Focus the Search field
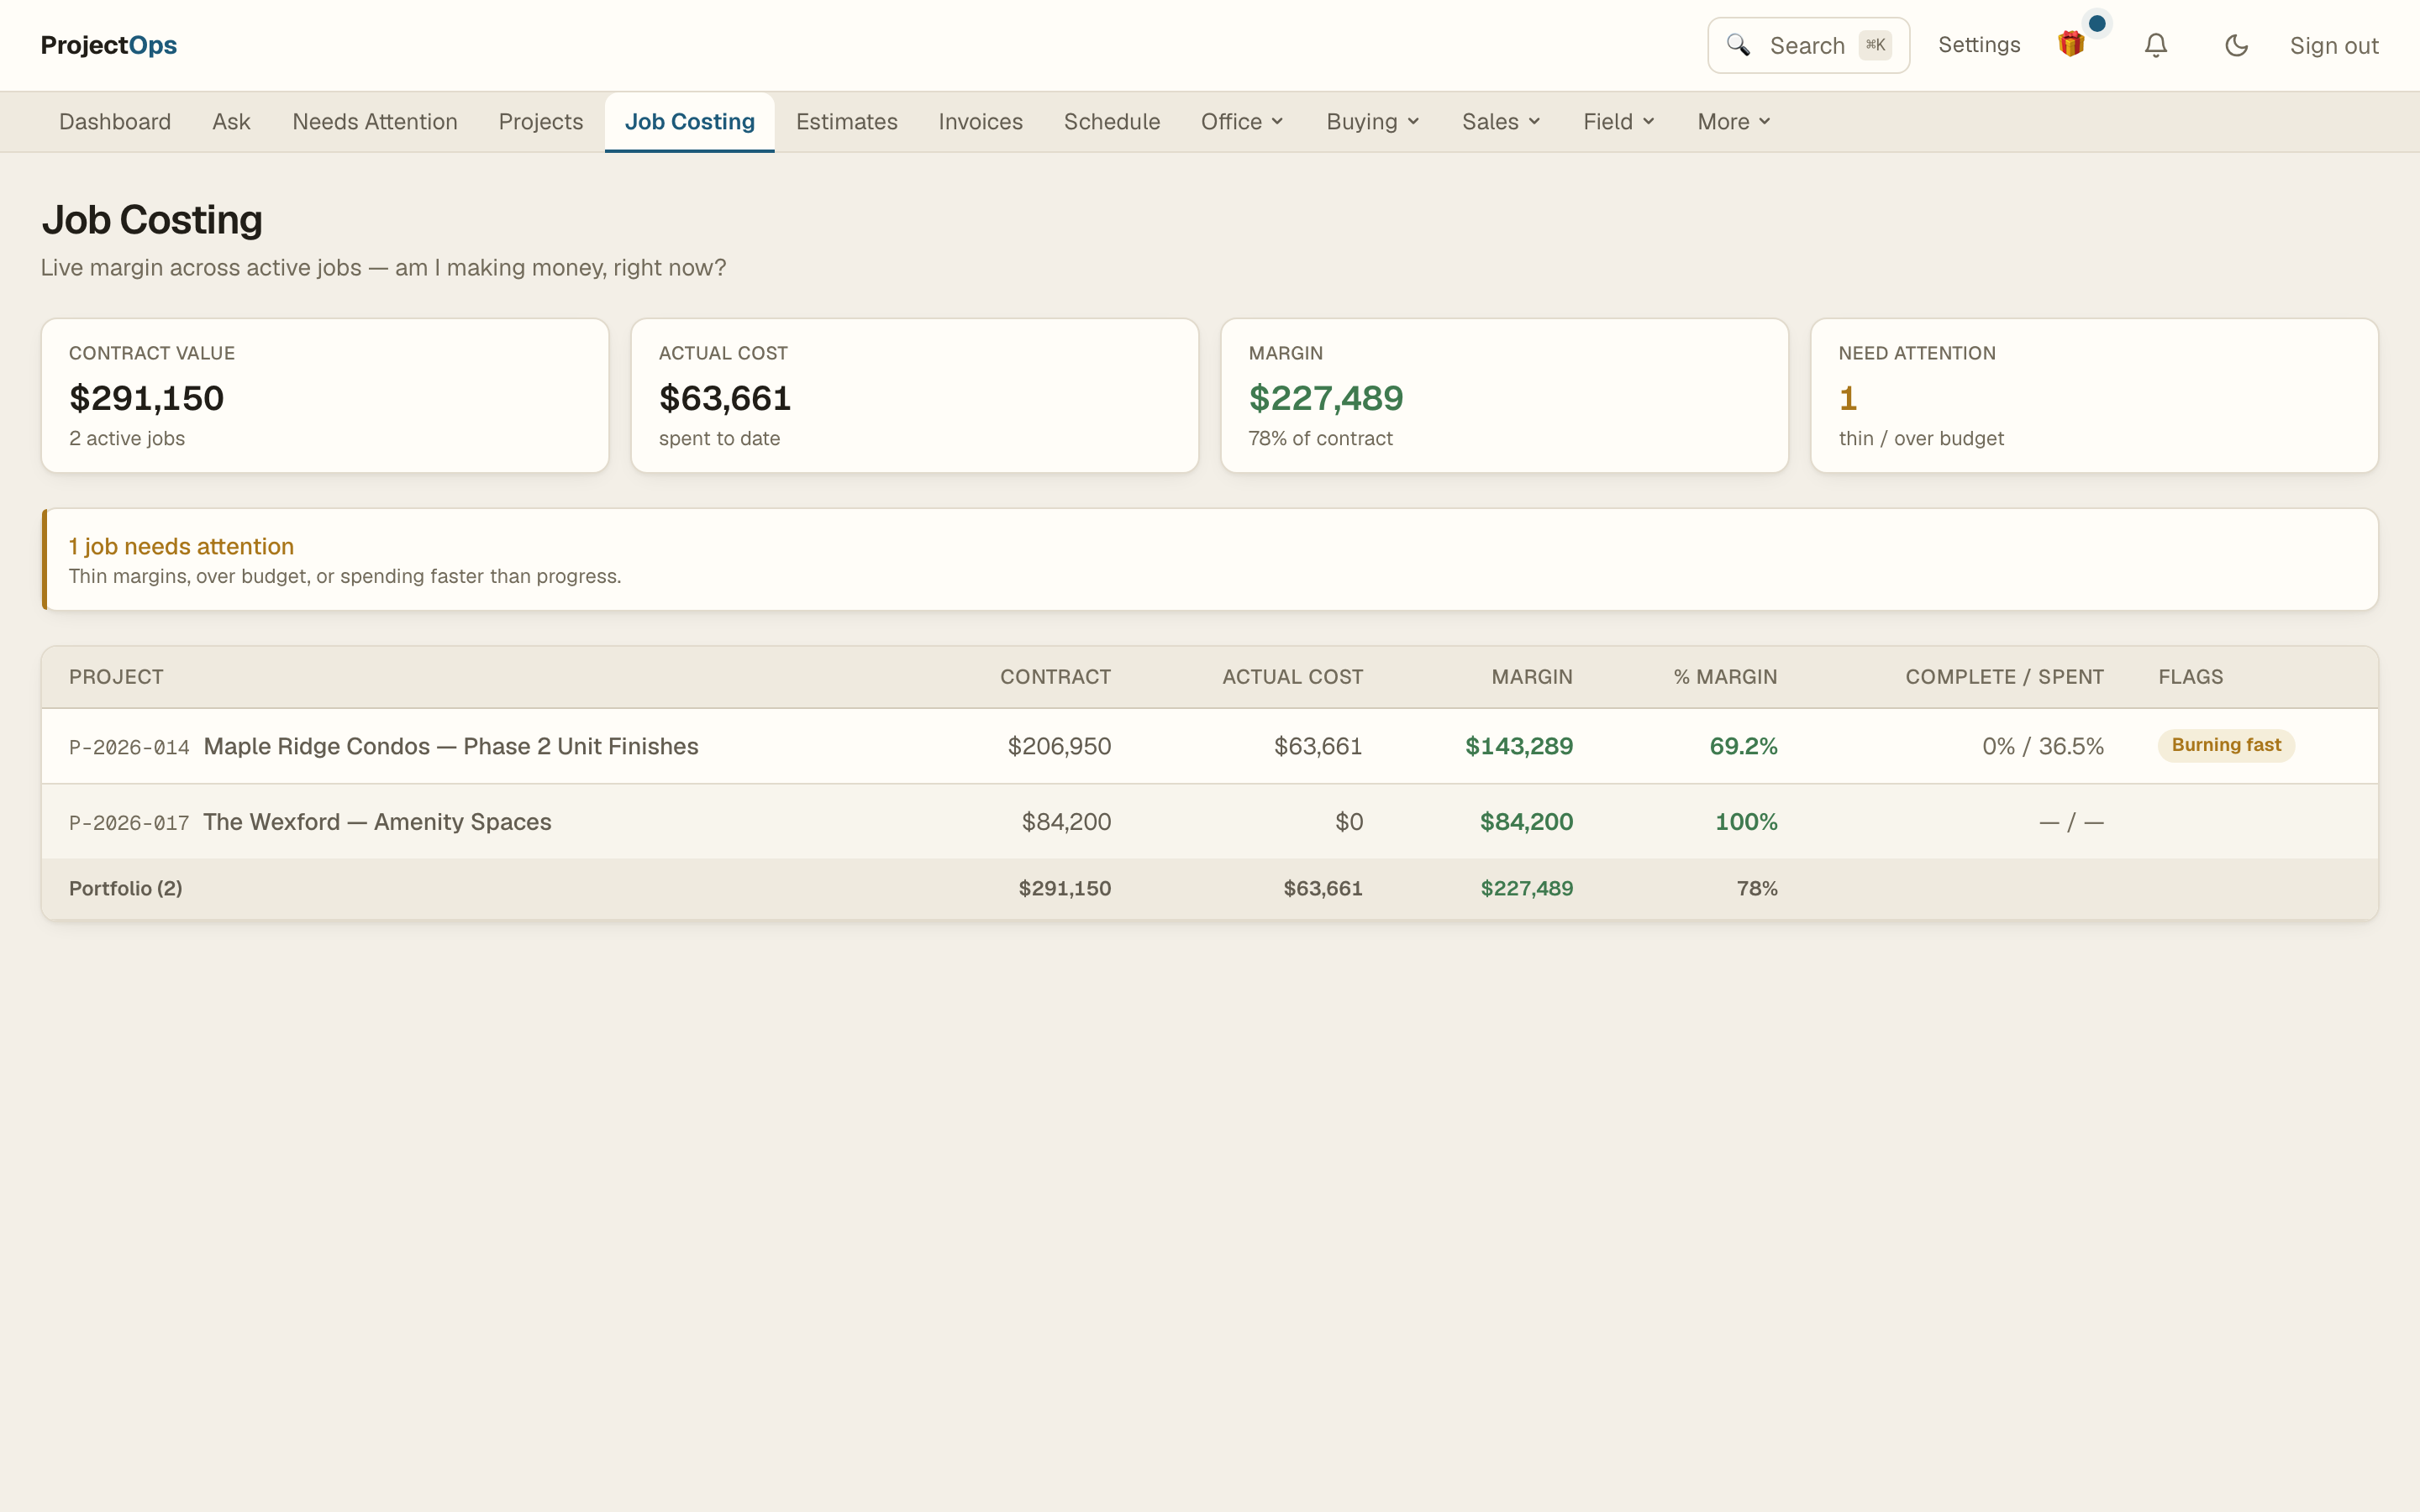 [x=1808, y=45]
